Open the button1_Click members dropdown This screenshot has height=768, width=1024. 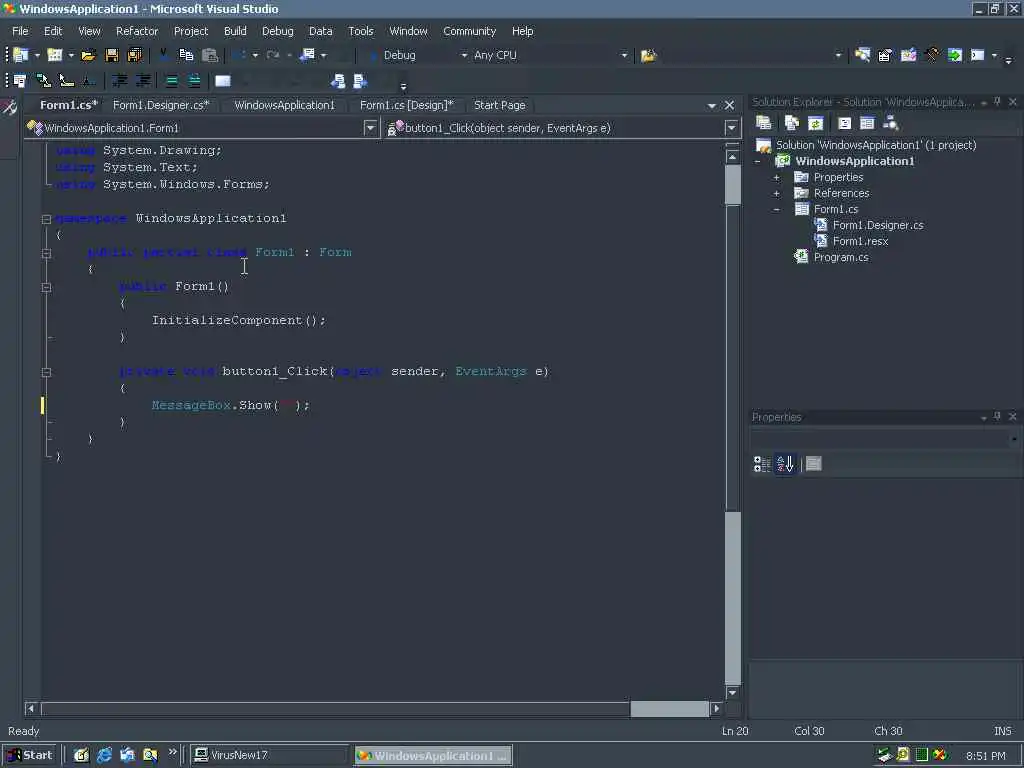point(731,128)
